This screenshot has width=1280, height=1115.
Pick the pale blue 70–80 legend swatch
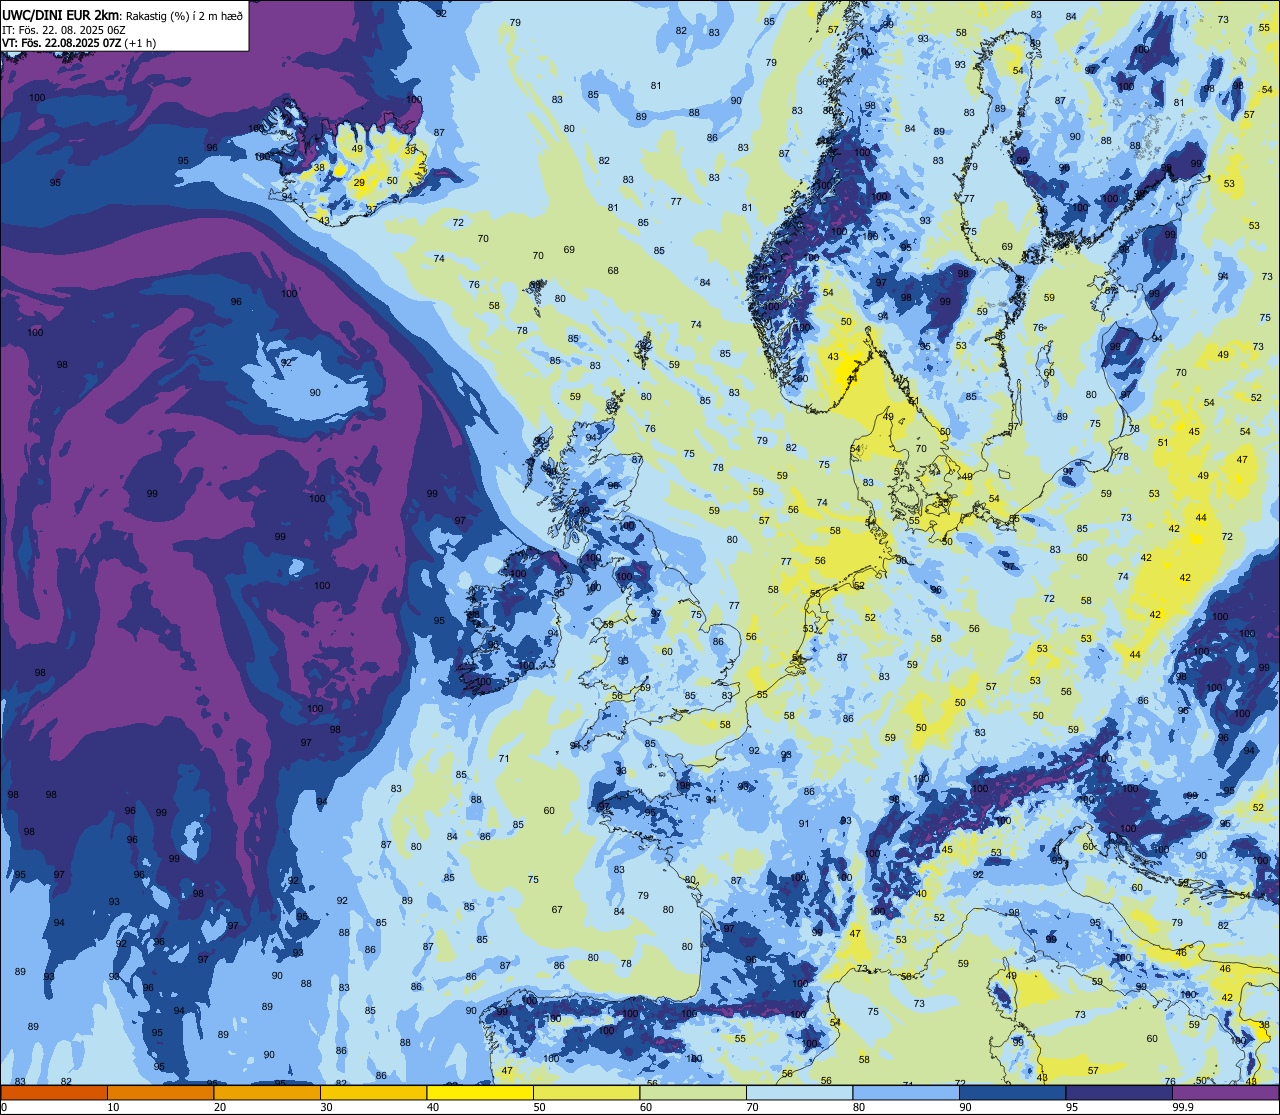pos(799,1092)
